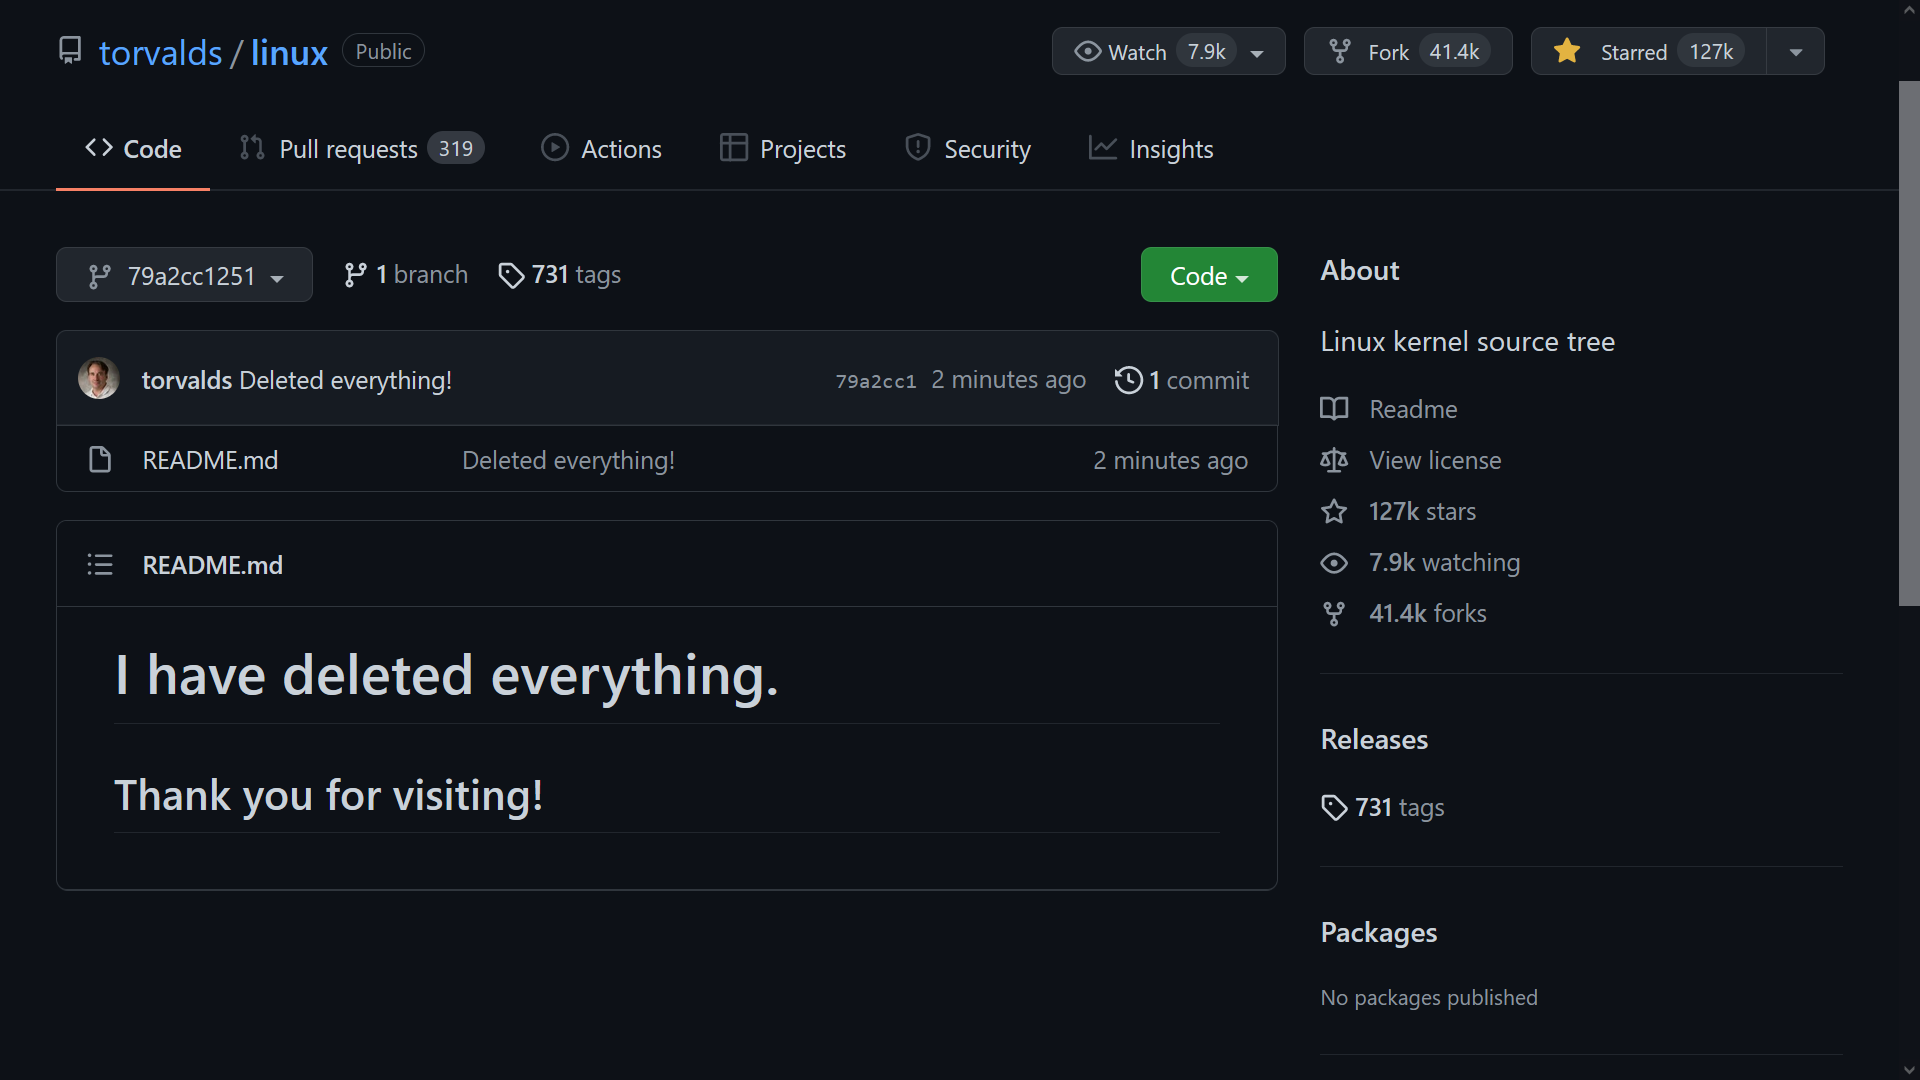Viewport: 1920px width, 1080px height.
Task: Open the 79a2cc1251 branch selector dropdown
Action: [184, 275]
